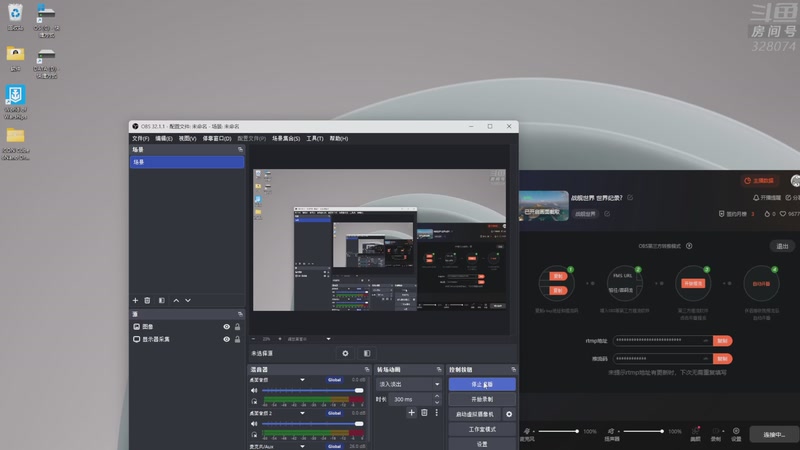Viewport: 800px width, 450px height.
Task: Copy the rtmp地址 with its orange button
Action: pos(722,341)
